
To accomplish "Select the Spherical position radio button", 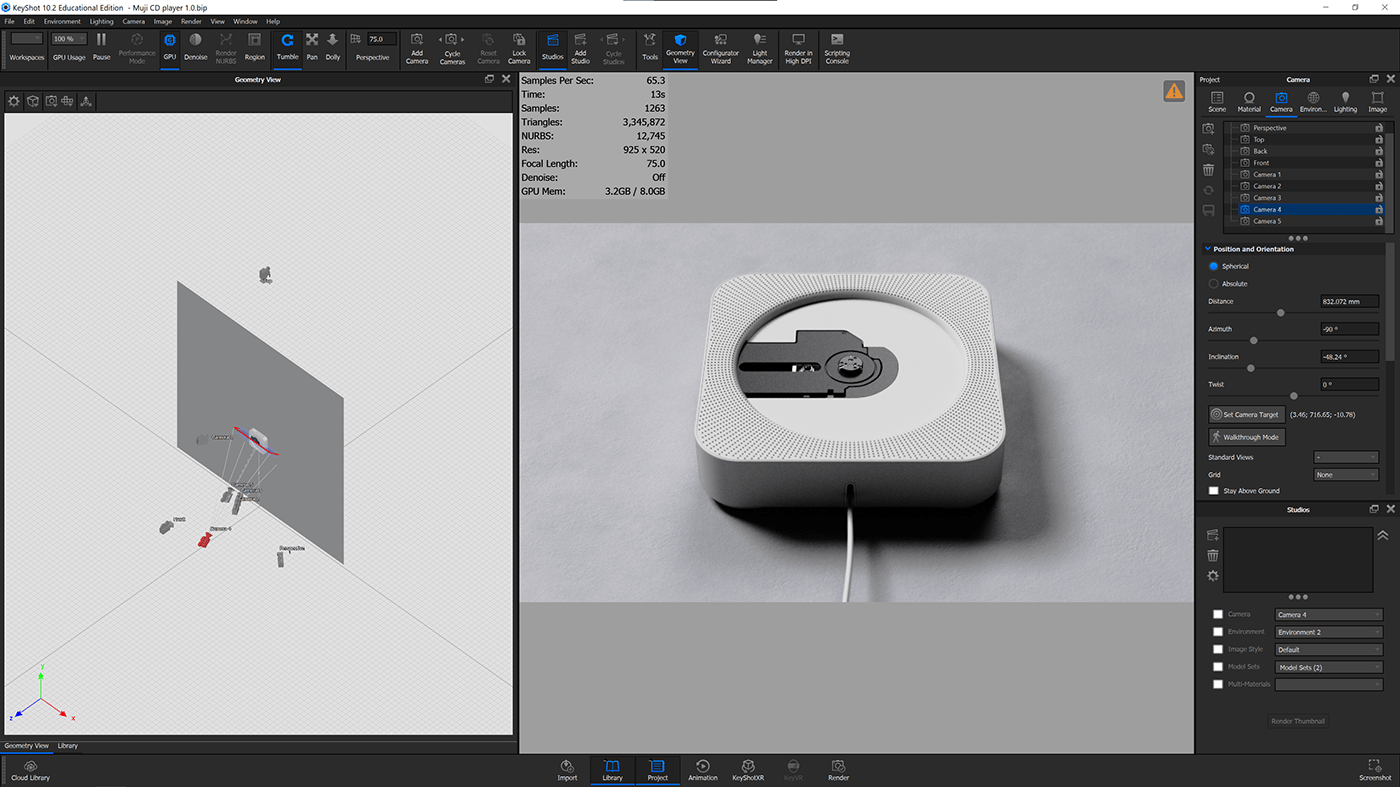I will pos(1214,266).
